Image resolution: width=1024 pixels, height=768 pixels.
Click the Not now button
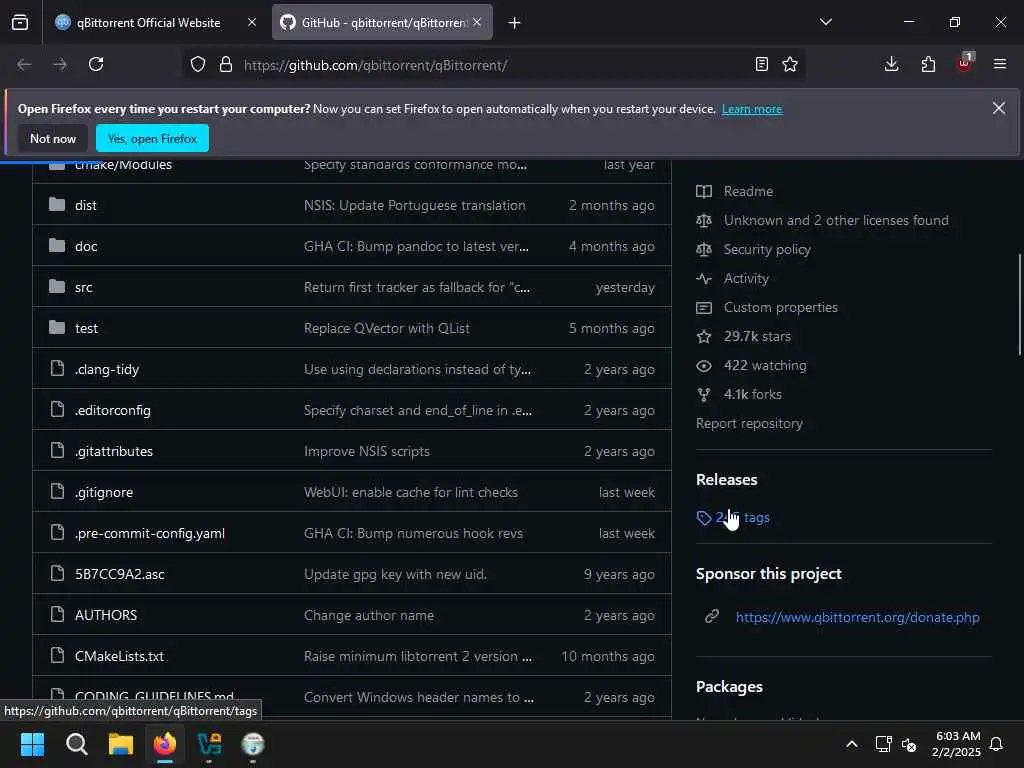pyautogui.click(x=53, y=138)
